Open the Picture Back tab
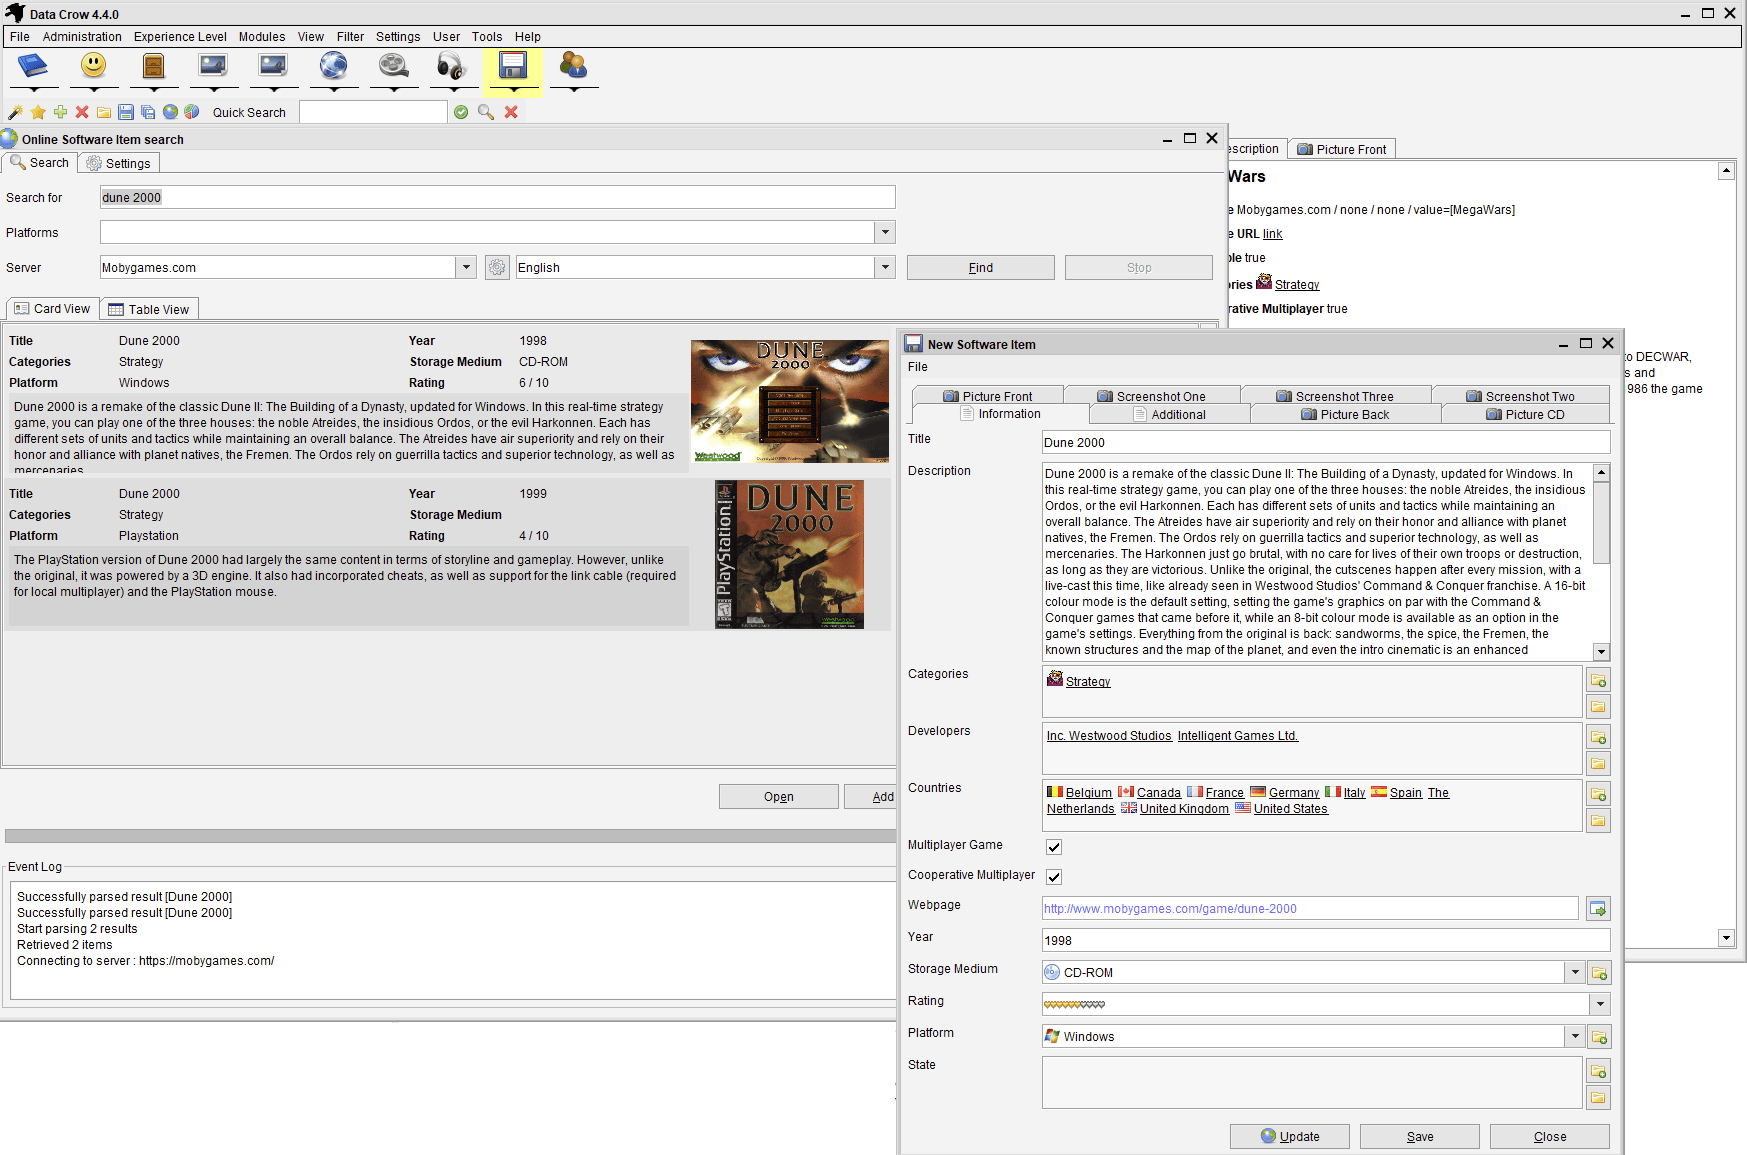1747x1155 pixels. [x=1345, y=414]
